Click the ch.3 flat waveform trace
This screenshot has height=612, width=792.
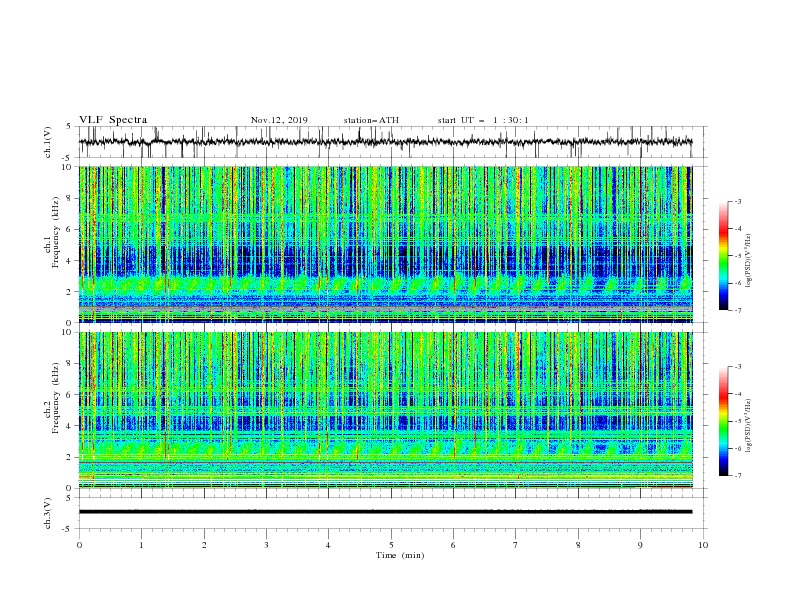(x=385, y=512)
